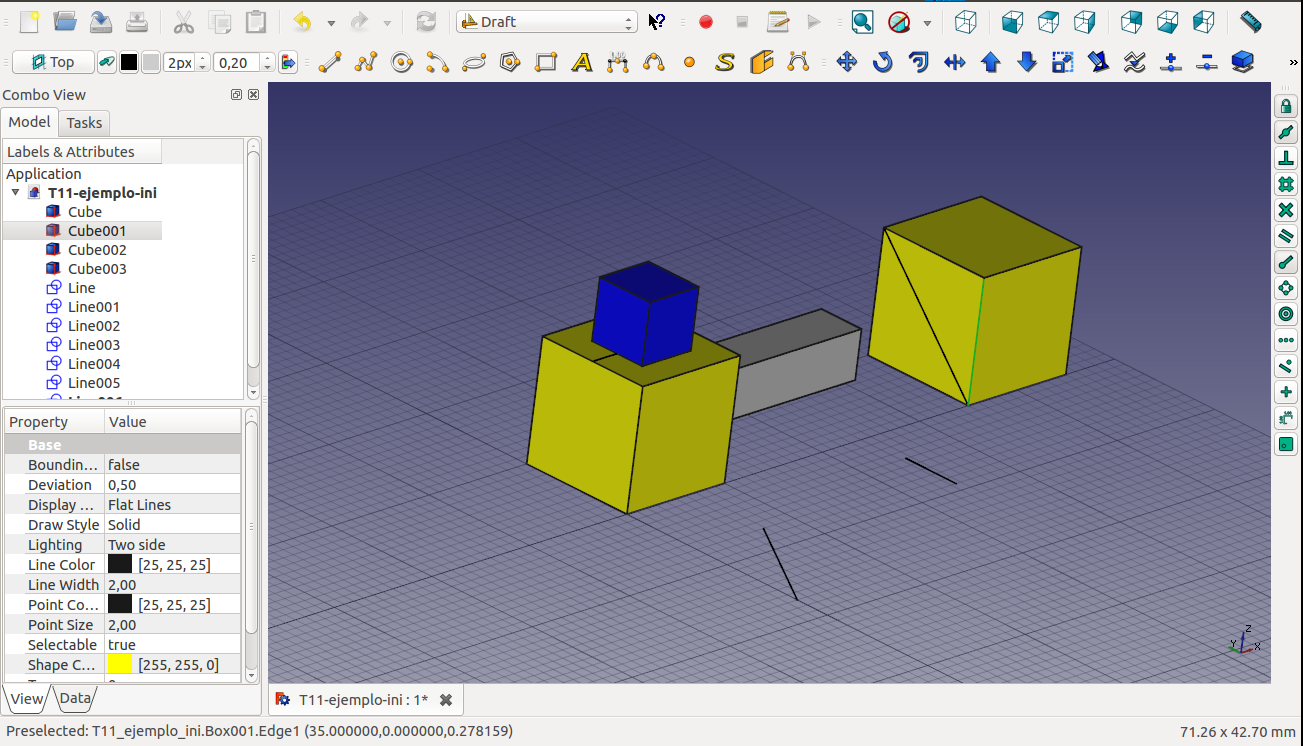
Task: Toggle snap to grid
Action: (x=1286, y=184)
